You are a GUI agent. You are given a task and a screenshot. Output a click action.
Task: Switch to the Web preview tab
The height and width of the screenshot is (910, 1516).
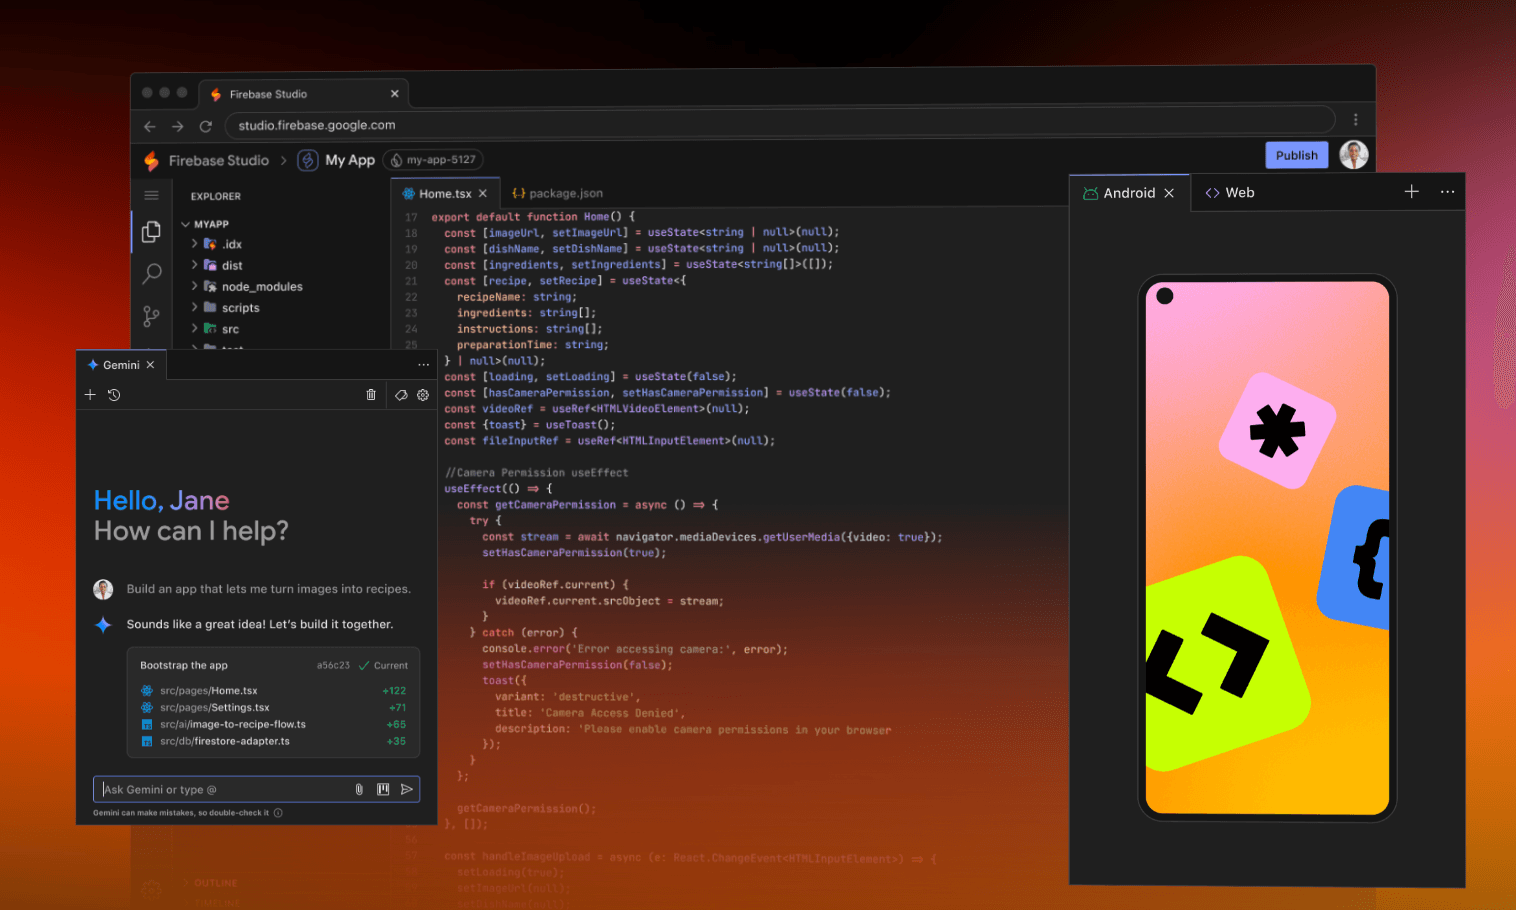click(1230, 193)
